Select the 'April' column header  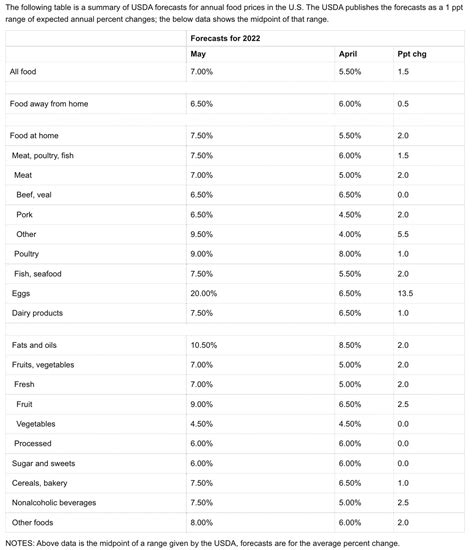348,54
